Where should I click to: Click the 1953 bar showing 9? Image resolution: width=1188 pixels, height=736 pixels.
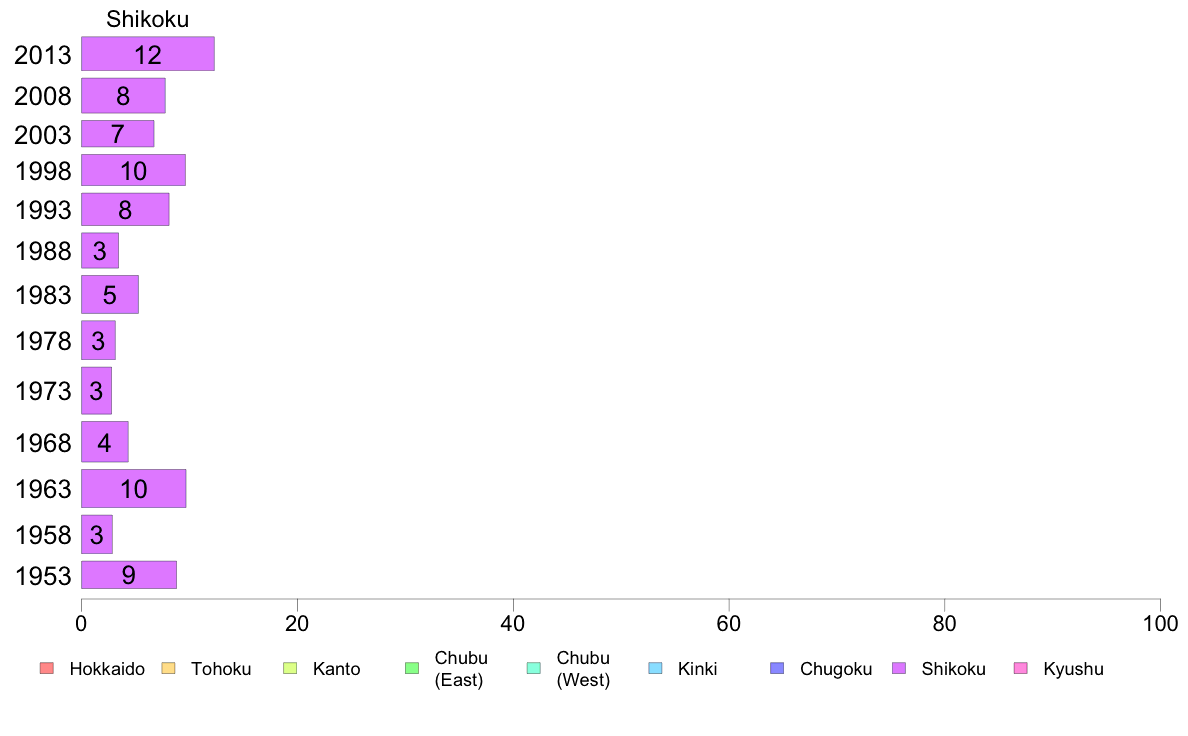[x=129, y=575]
